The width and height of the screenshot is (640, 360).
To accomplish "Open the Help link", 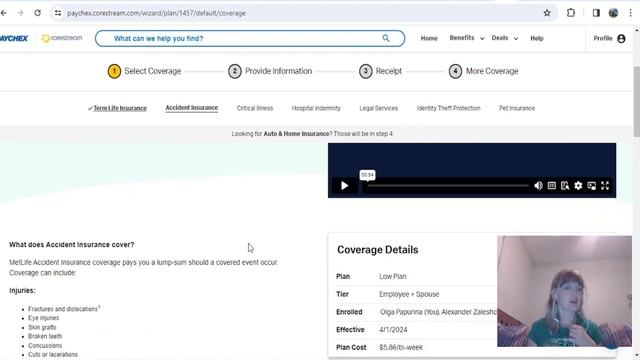I will pyautogui.click(x=537, y=38).
